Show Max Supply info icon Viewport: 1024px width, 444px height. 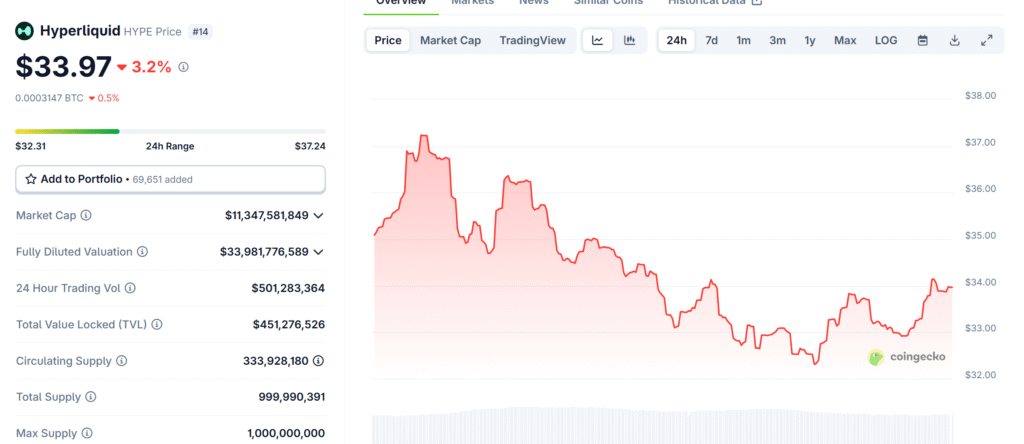tap(87, 433)
